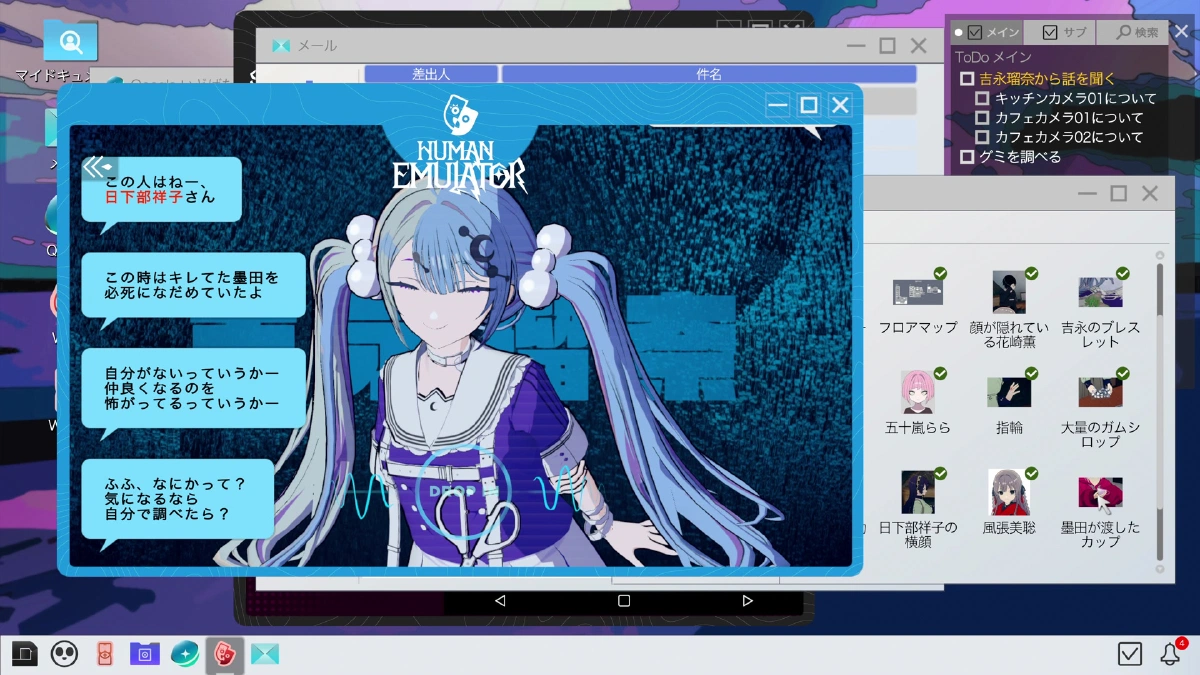Check the カフェカメラ02について box

(982, 137)
